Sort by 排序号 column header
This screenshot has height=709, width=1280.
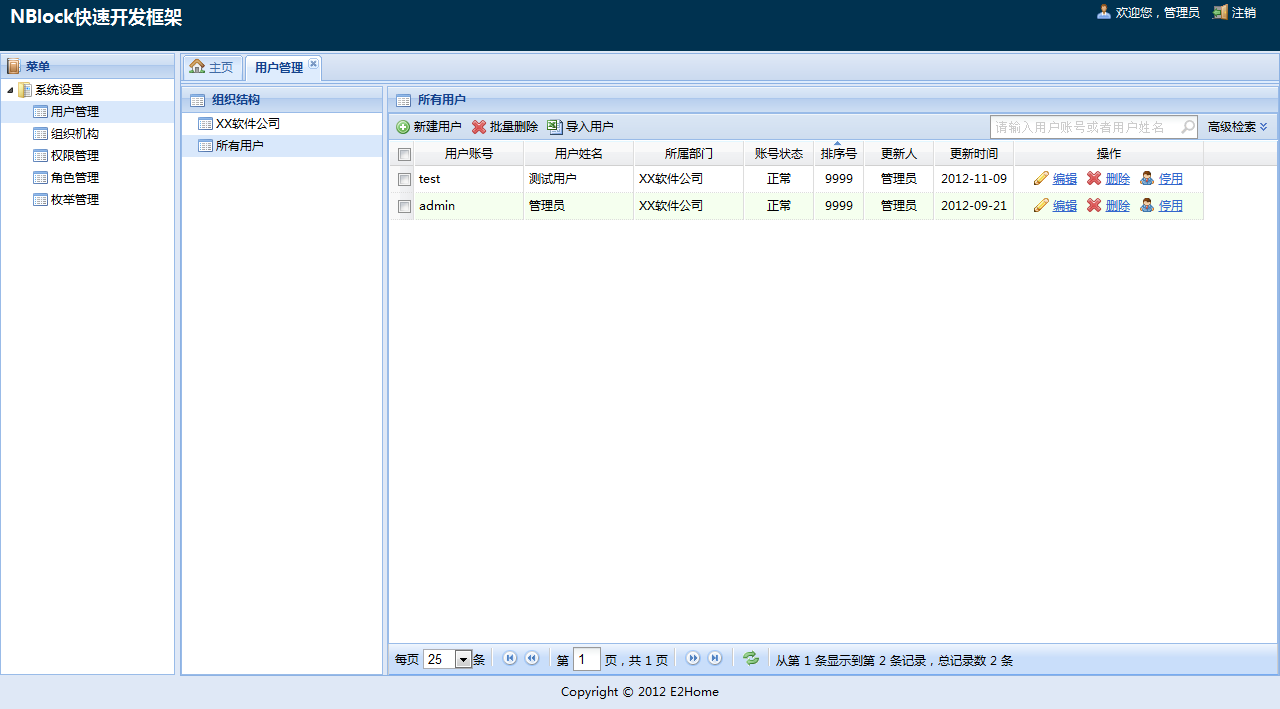[839, 154]
